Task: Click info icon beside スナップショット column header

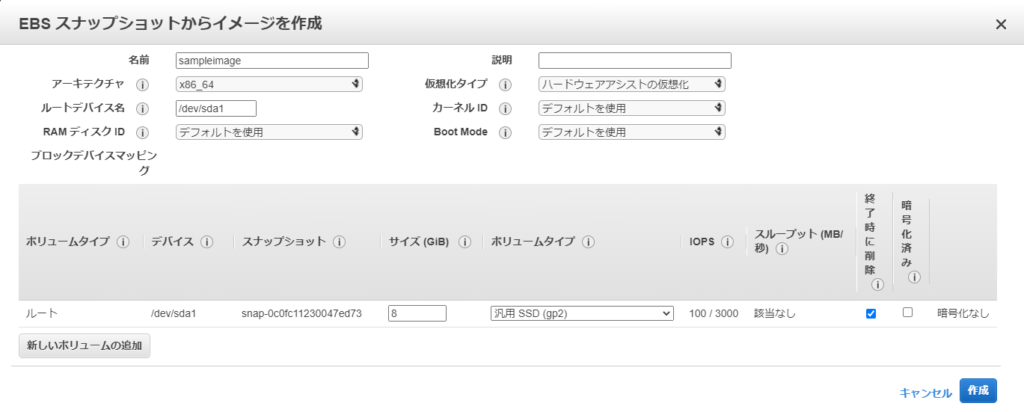Action: click(x=339, y=242)
